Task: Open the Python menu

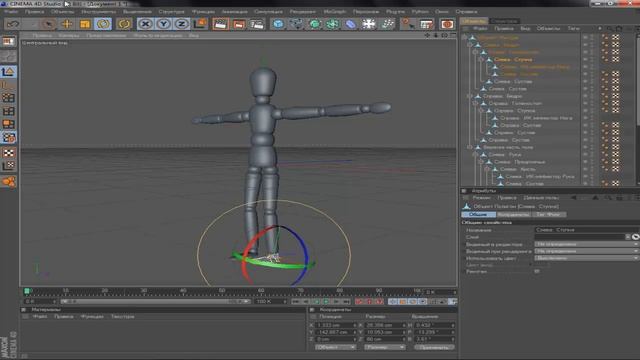Action: pyautogui.click(x=420, y=12)
